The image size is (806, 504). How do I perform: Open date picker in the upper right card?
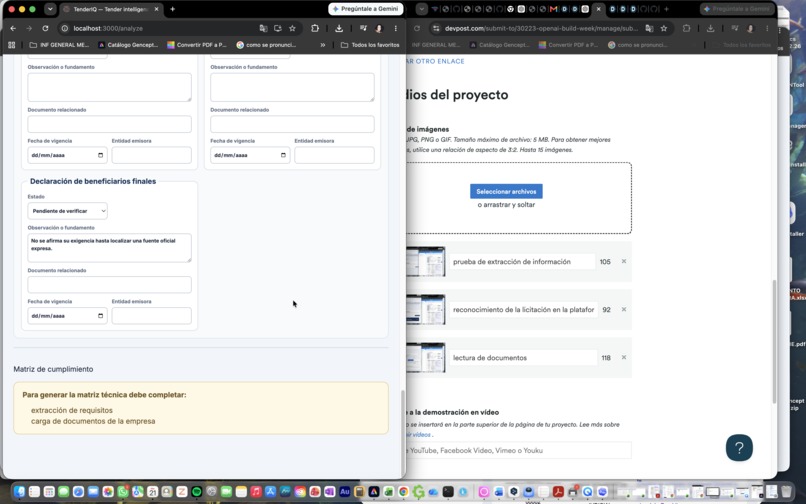pos(283,155)
